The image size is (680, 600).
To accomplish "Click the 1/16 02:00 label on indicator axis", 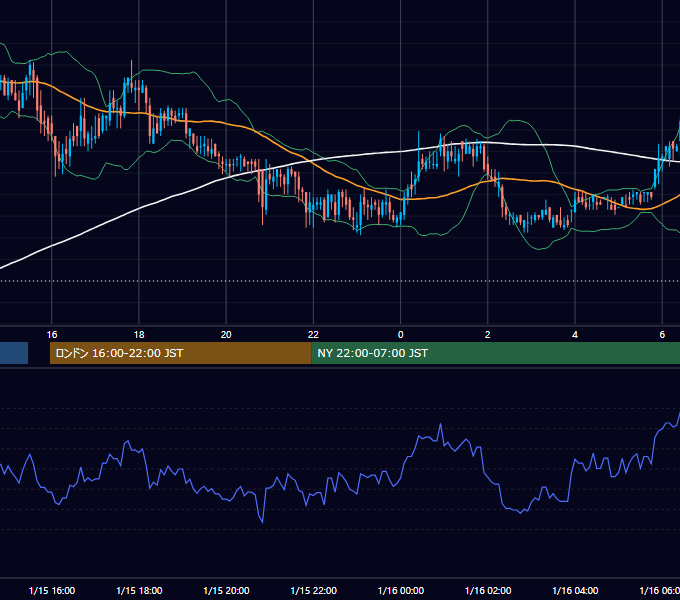I will 488,590.
